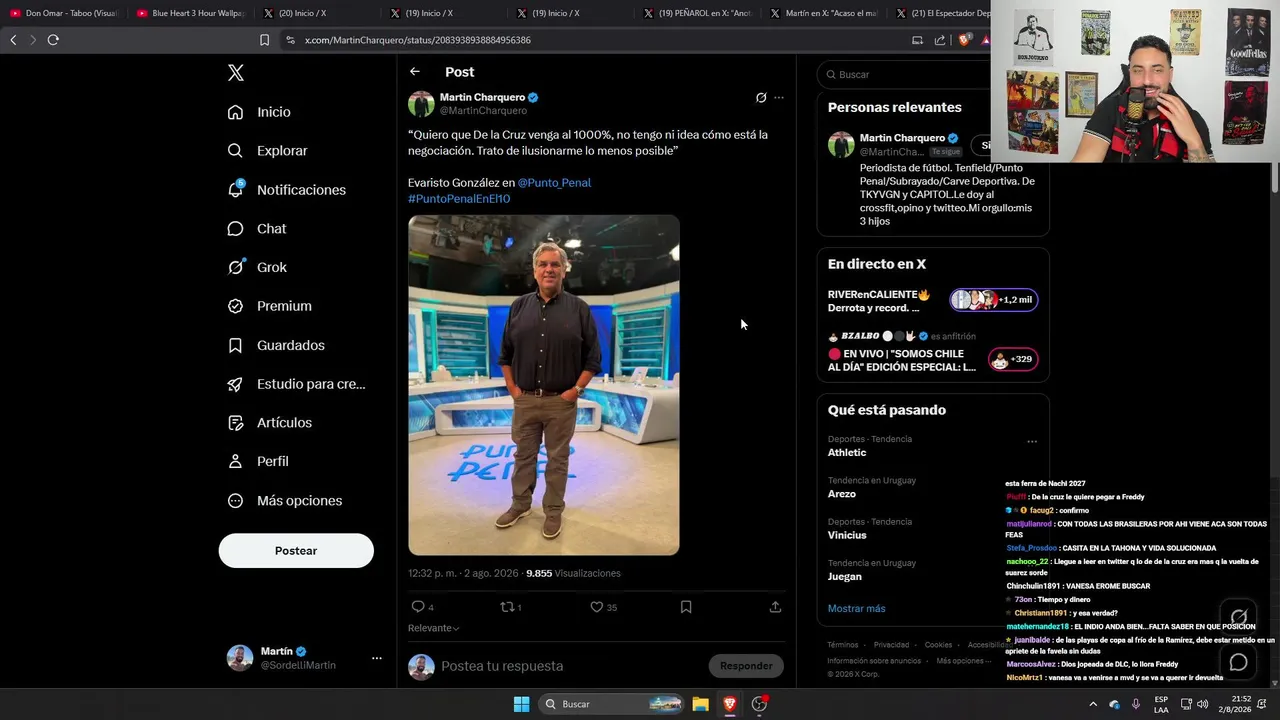Viewport: 1280px width, 720px height.
Task: Open File Explorer from the taskbar
Action: [x=701, y=704]
